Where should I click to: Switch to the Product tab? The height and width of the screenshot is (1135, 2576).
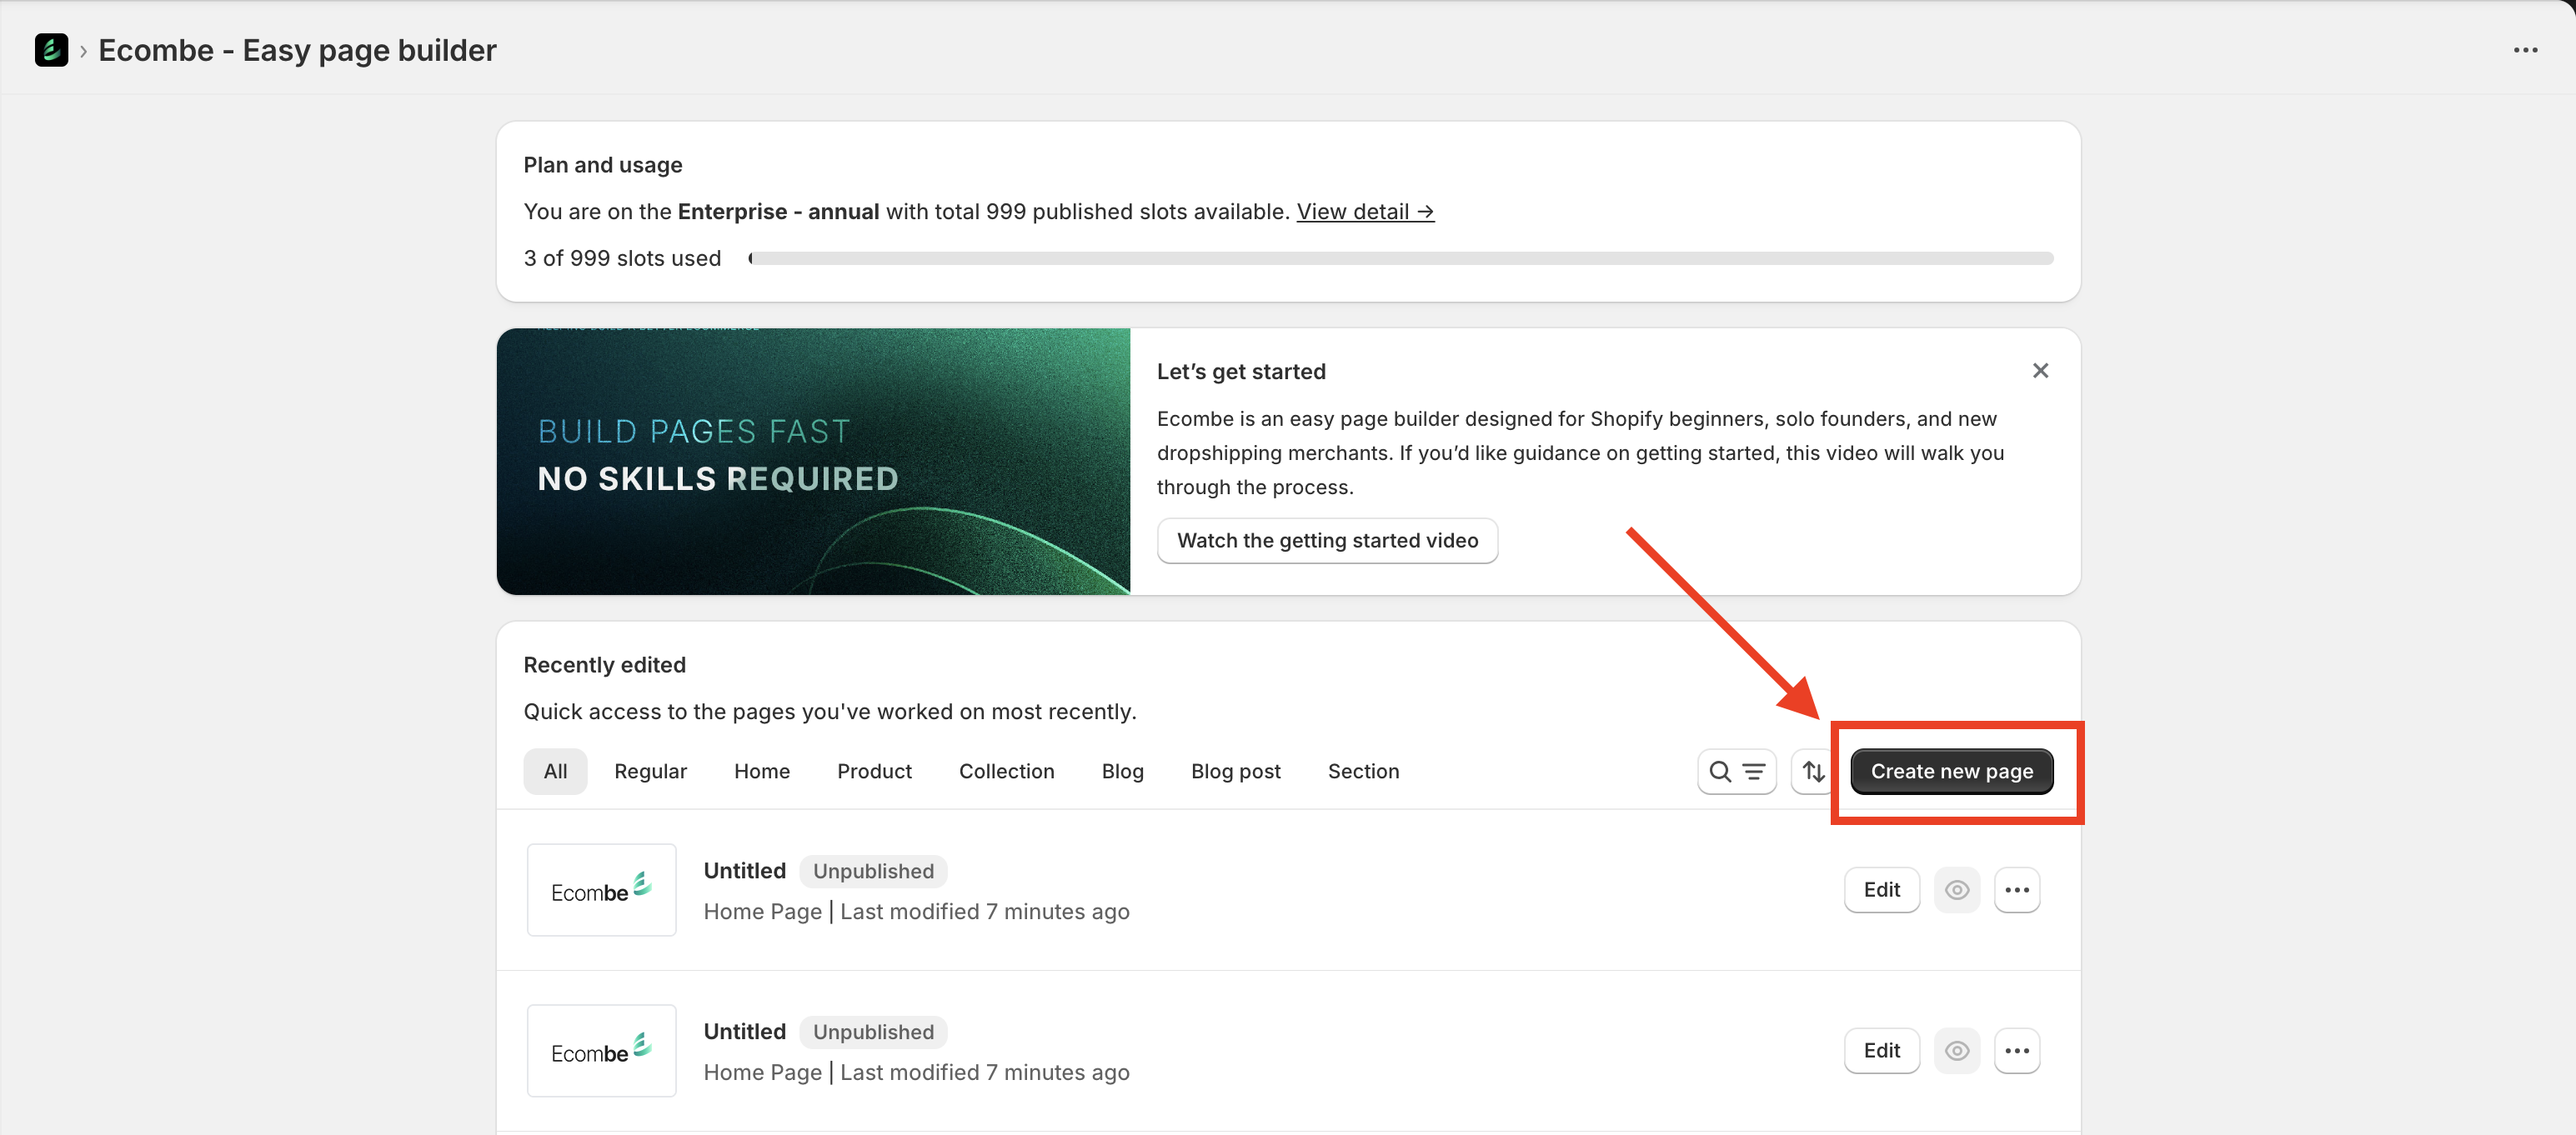coord(874,771)
